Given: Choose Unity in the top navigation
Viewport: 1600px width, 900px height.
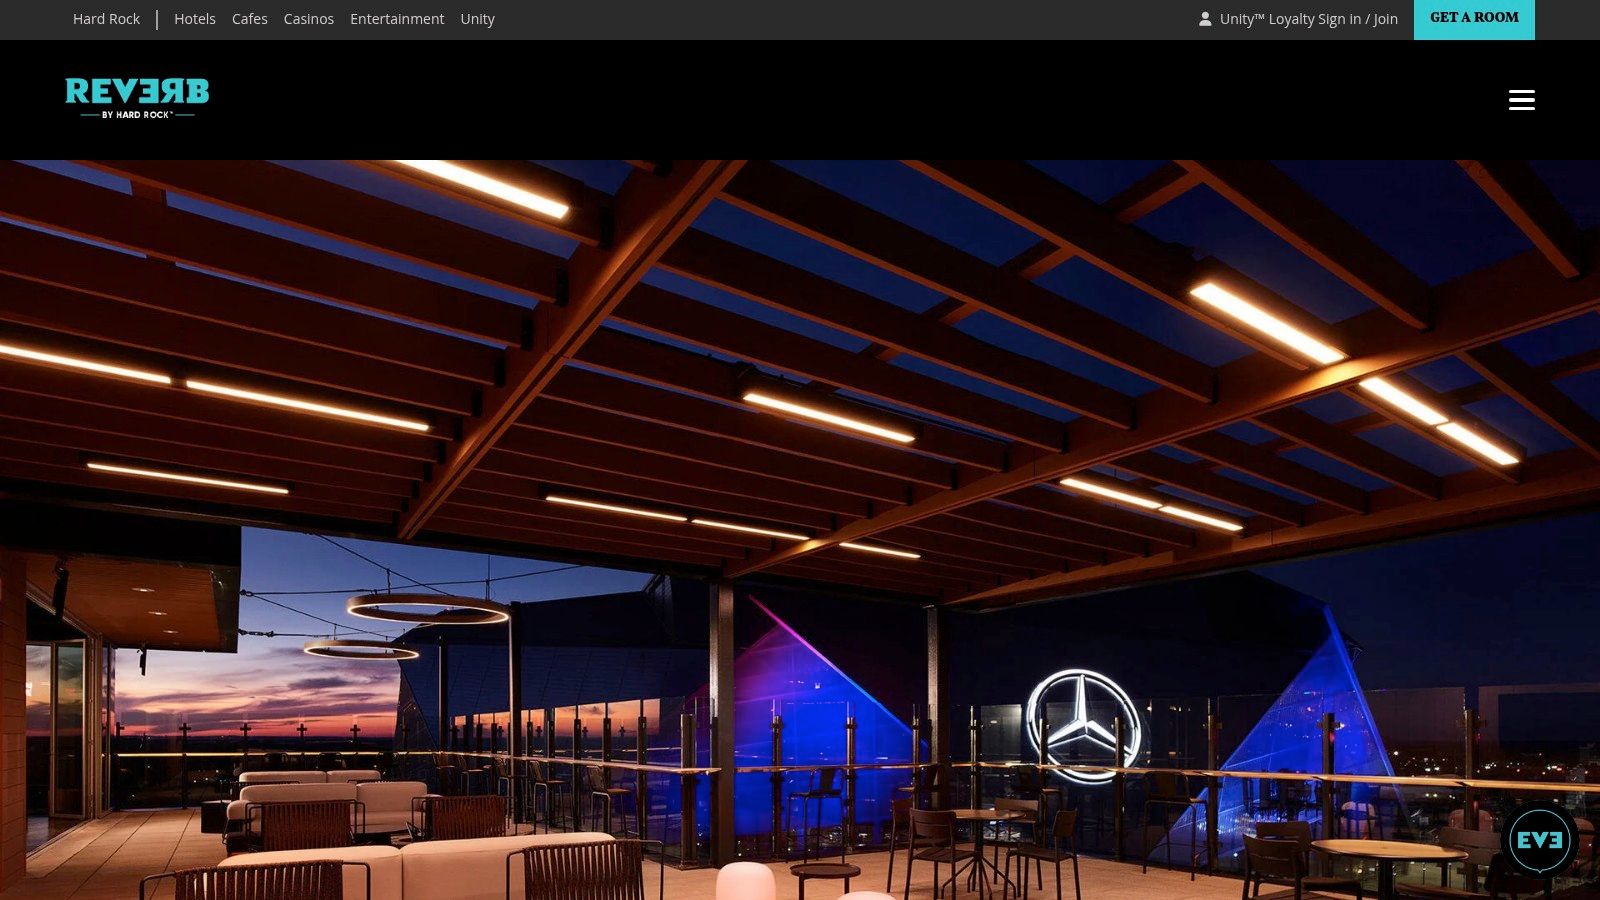Looking at the screenshot, I should [477, 19].
